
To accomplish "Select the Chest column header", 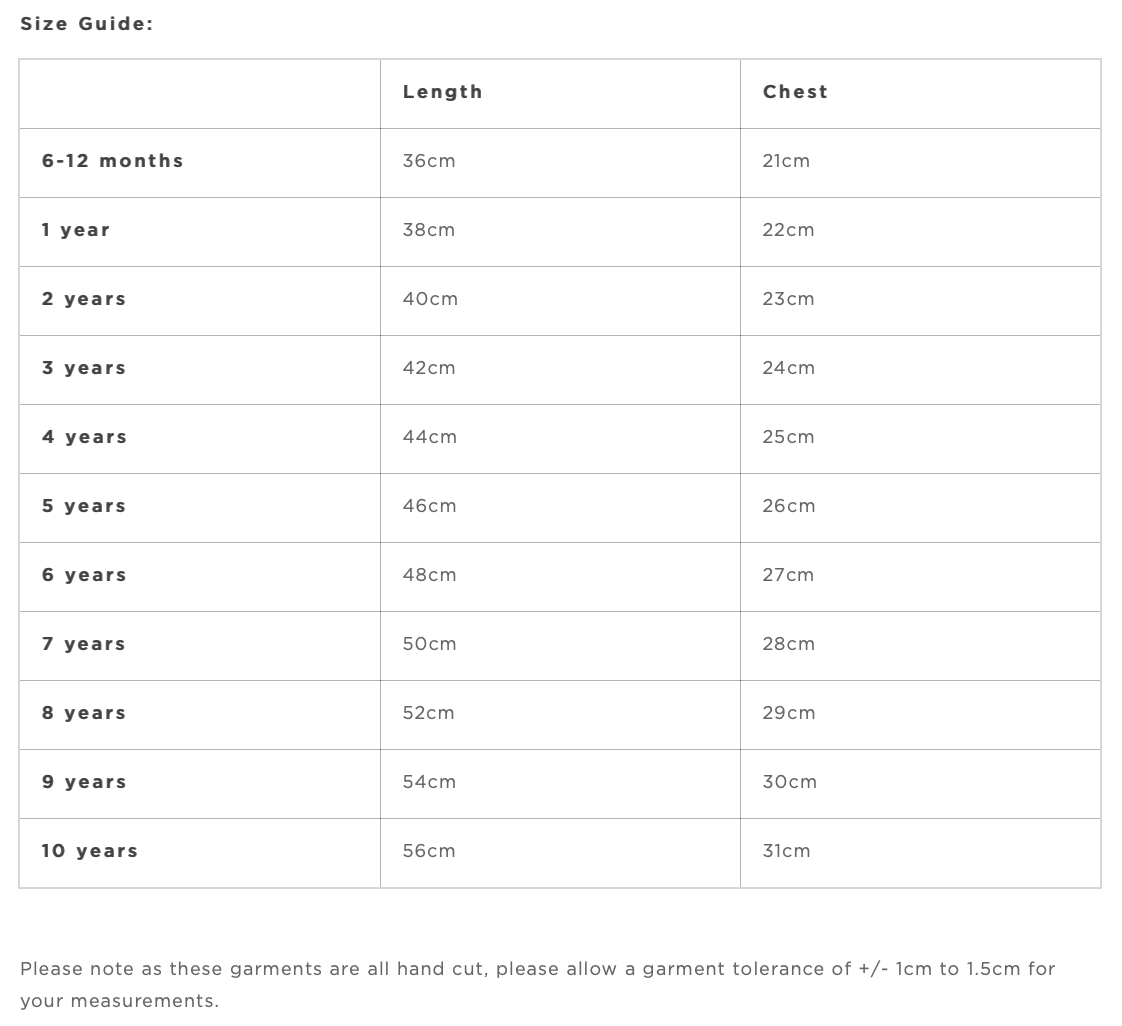I will click(795, 92).
